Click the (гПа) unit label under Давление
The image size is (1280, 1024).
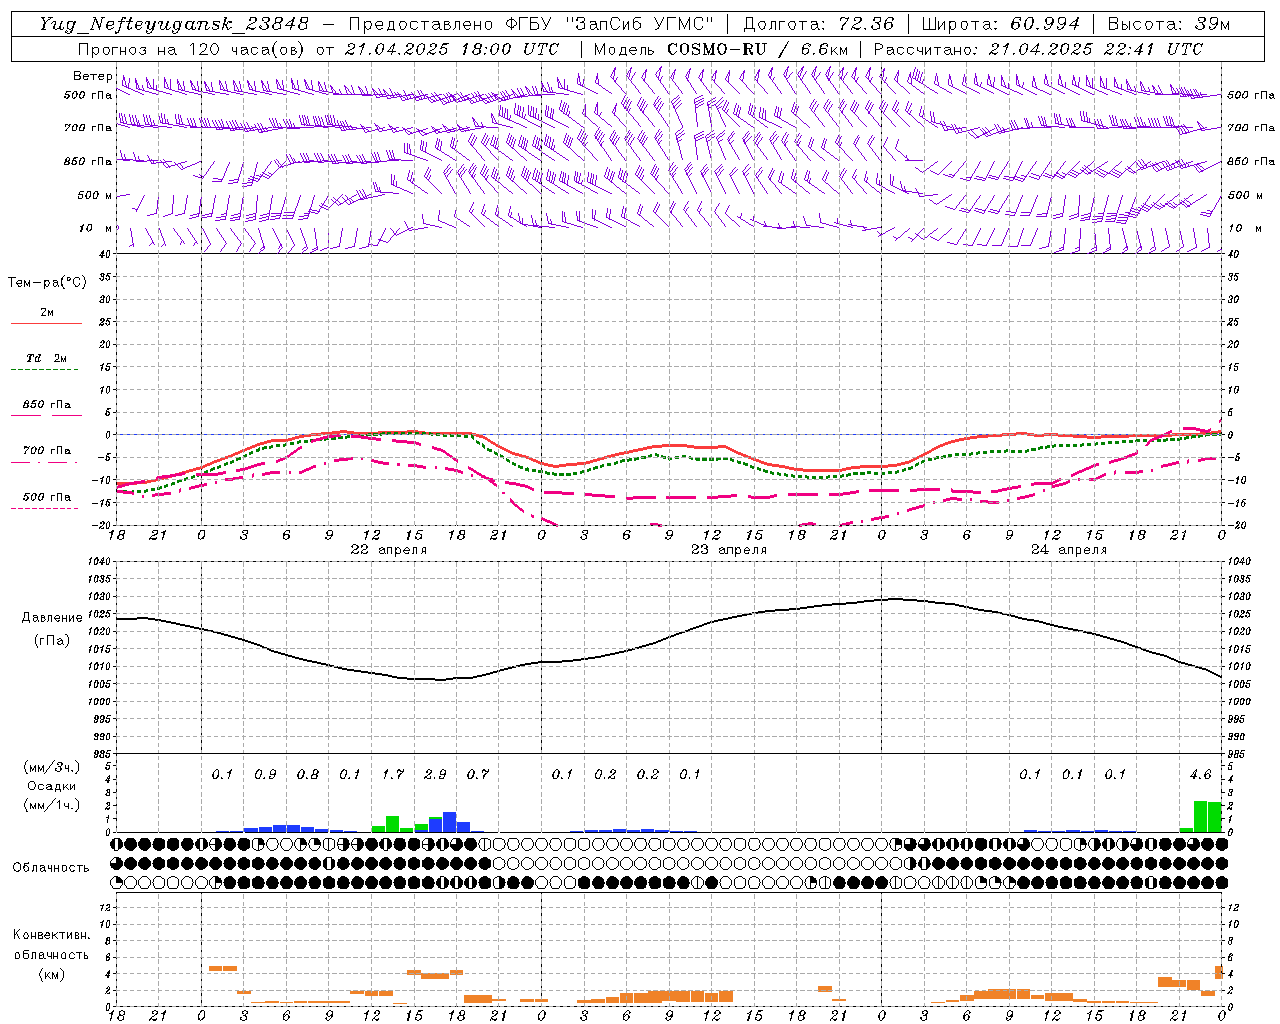pos(52,640)
